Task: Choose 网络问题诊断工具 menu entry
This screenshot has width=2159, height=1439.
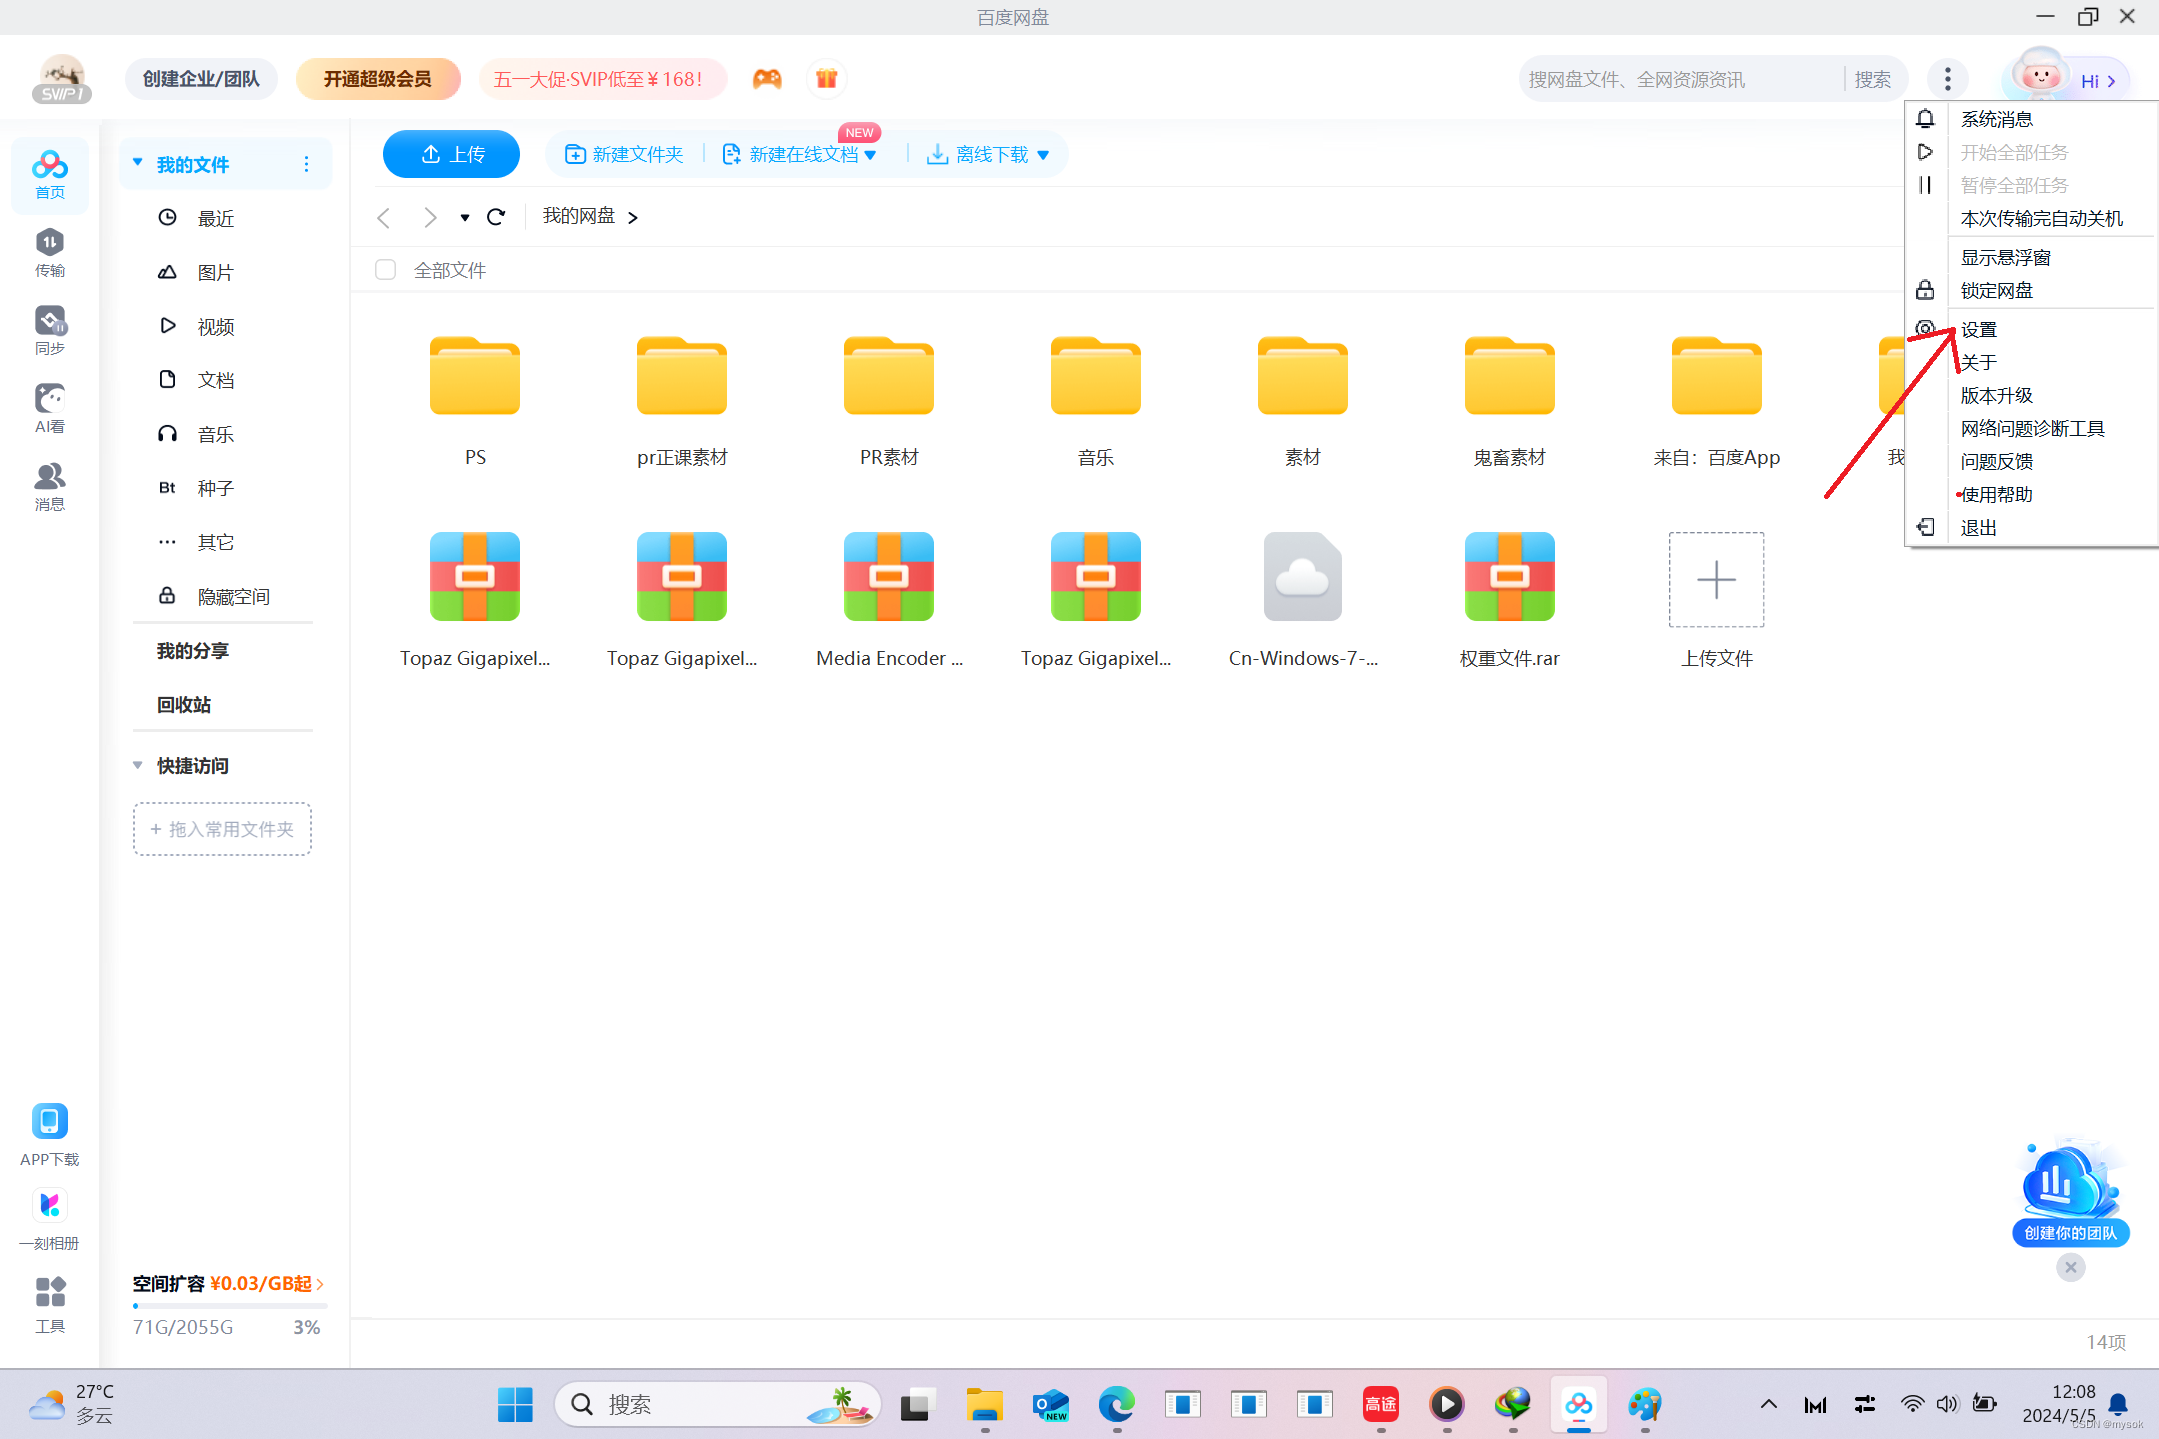Action: pyautogui.click(x=2031, y=428)
